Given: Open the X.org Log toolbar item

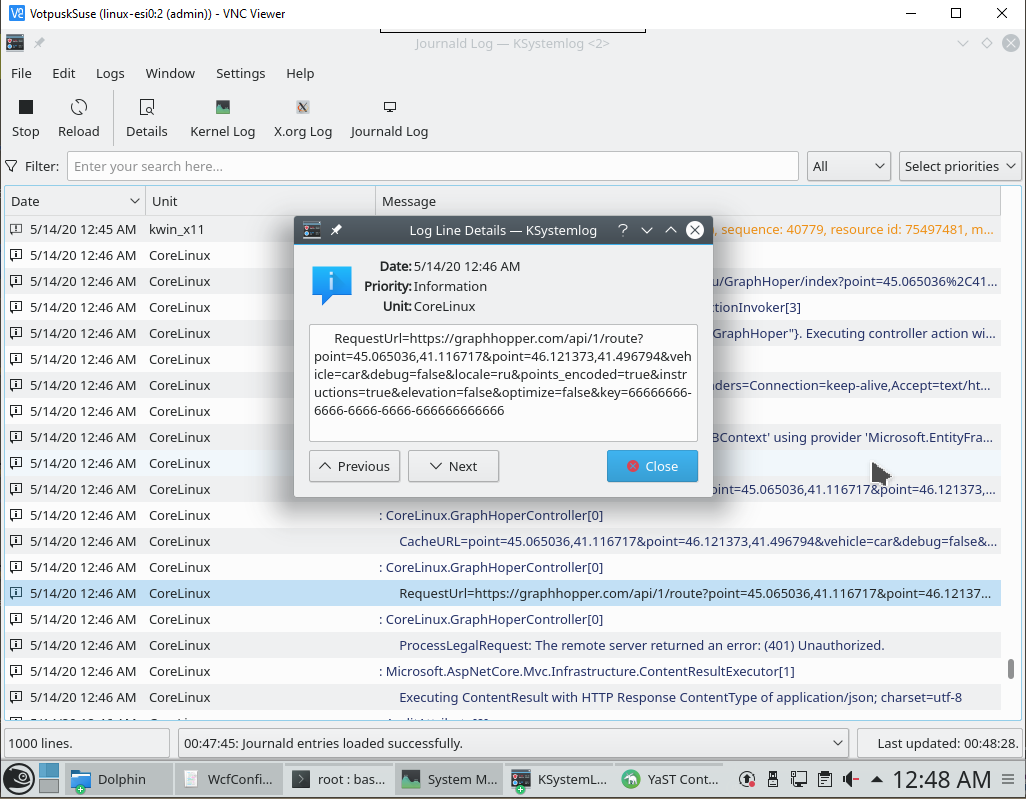Looking at the screenshot, I should point(302,118).
